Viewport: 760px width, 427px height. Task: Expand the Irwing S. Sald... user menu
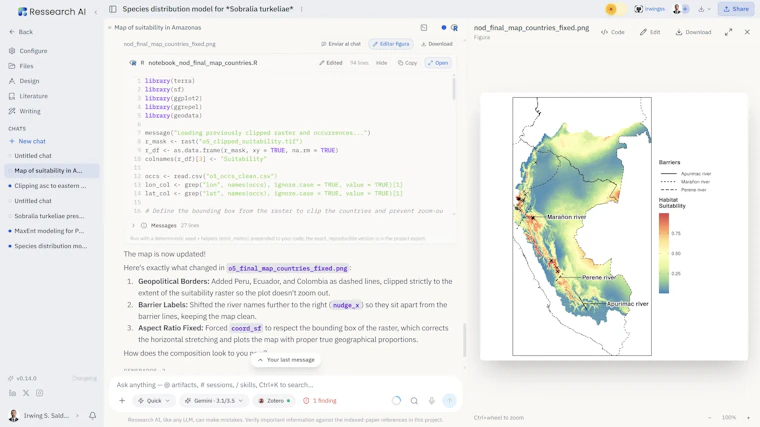[x=44, y=415]
